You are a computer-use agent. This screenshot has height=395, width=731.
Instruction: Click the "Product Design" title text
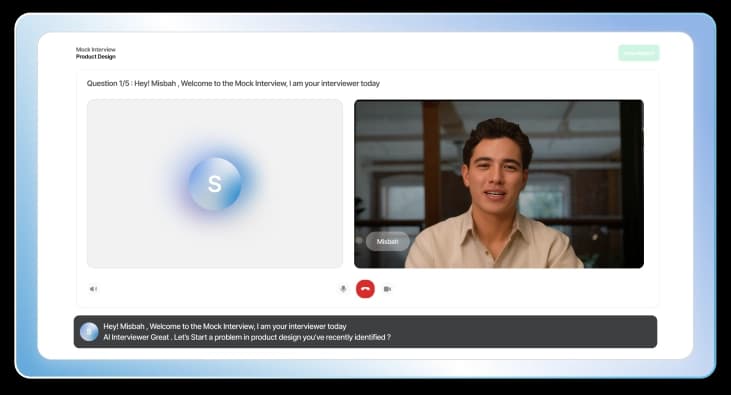(96, 56)
